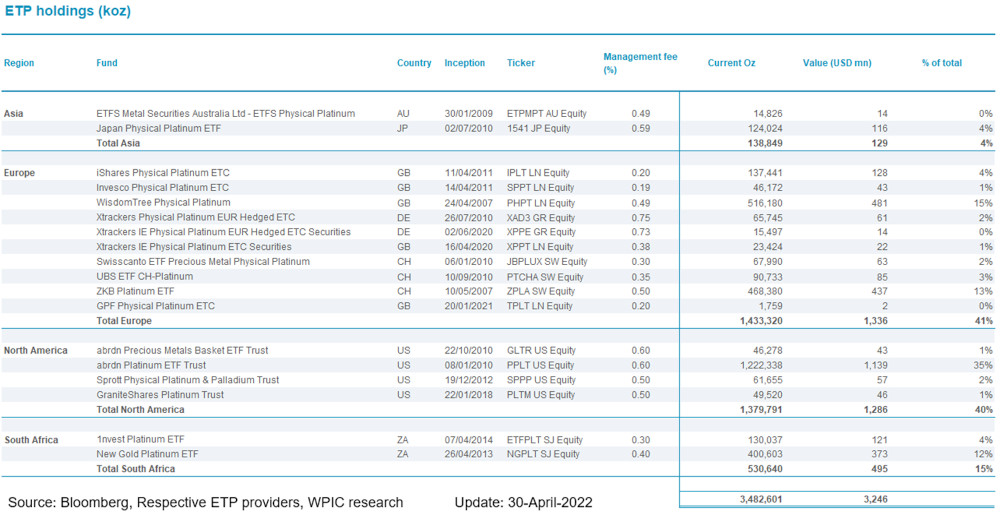Click the 22/01/2018 inception date
The height and width of the screenshot is (515, 1000).
tap(468, 395)
